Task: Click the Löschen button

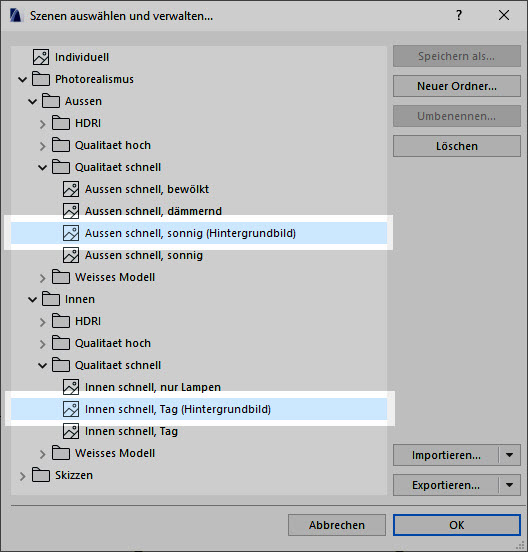Action: click(x=457, y=146)
